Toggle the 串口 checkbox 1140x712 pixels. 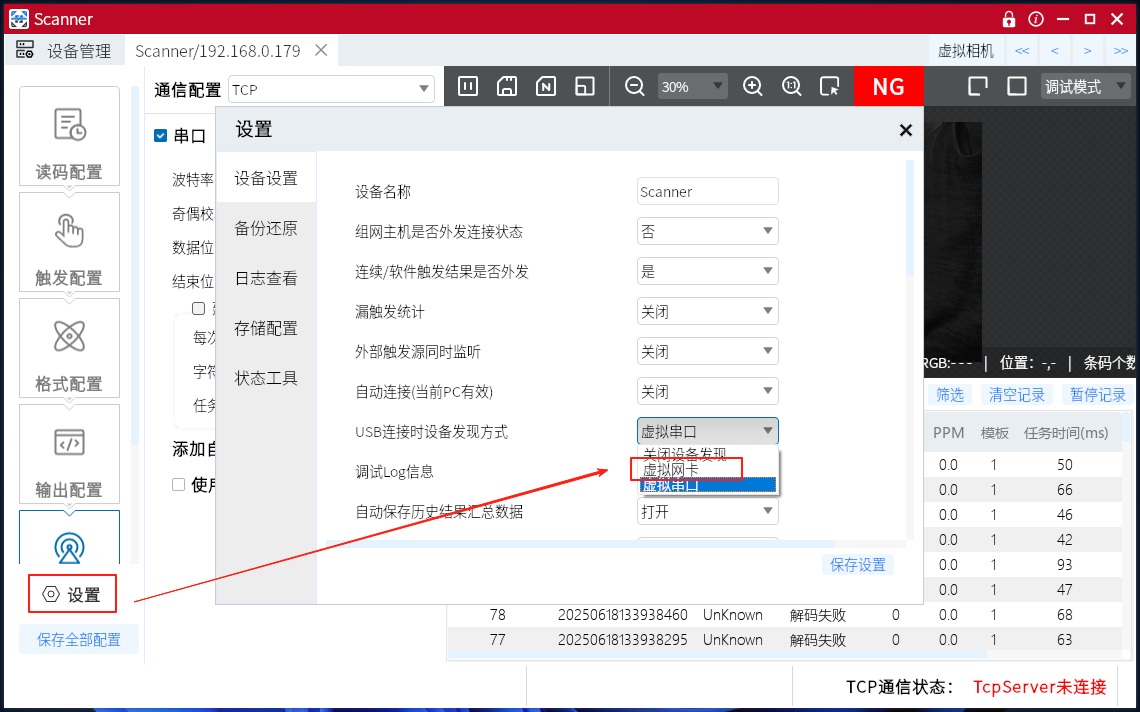(x=161, y=135)
